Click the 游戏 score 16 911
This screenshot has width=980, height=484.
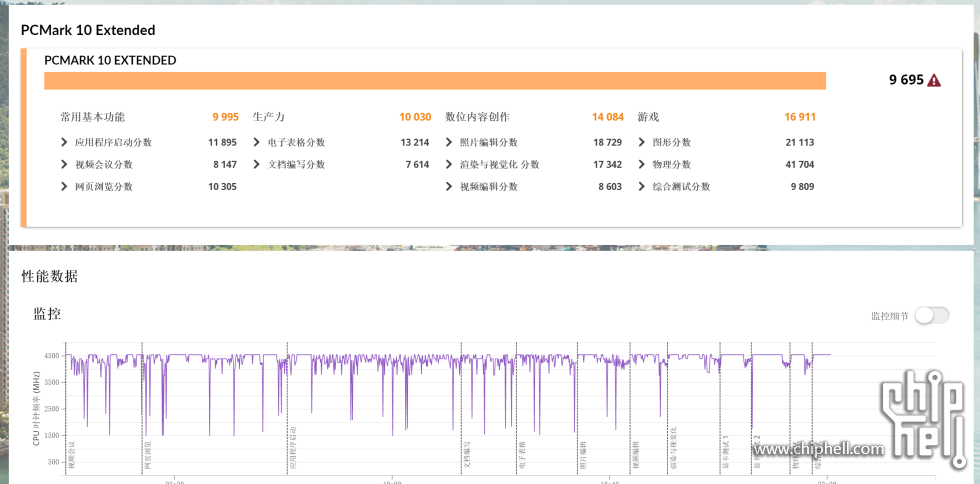[x=800, y=117]
